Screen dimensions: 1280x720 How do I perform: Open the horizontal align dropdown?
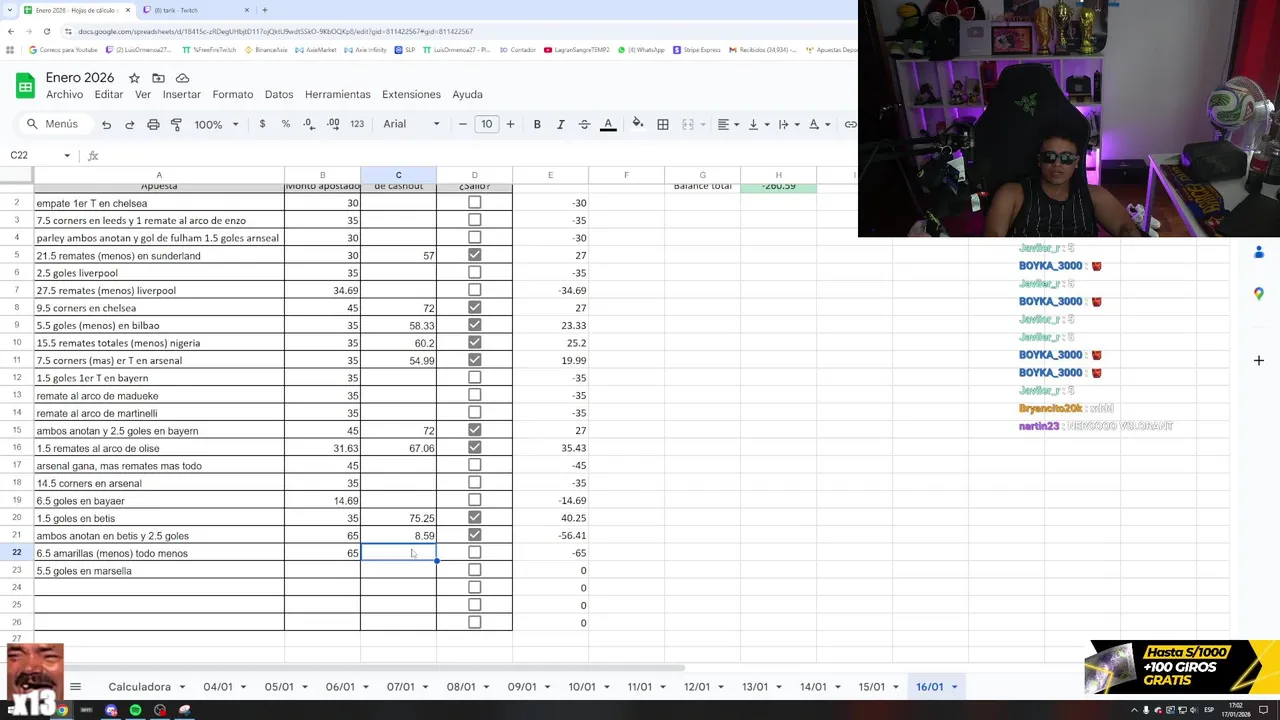pos(727,124)
